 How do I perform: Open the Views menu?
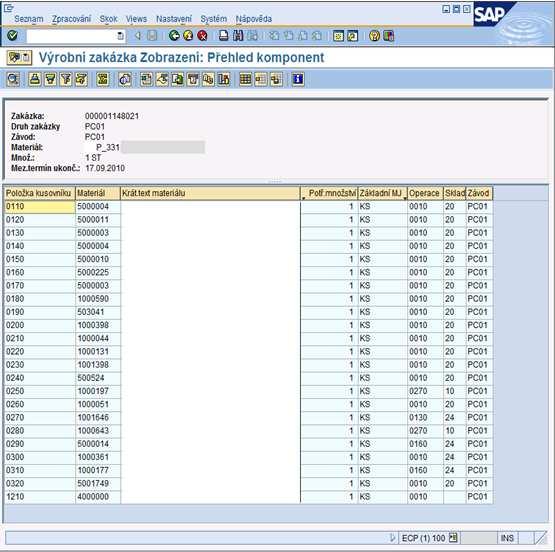(136, 19)
